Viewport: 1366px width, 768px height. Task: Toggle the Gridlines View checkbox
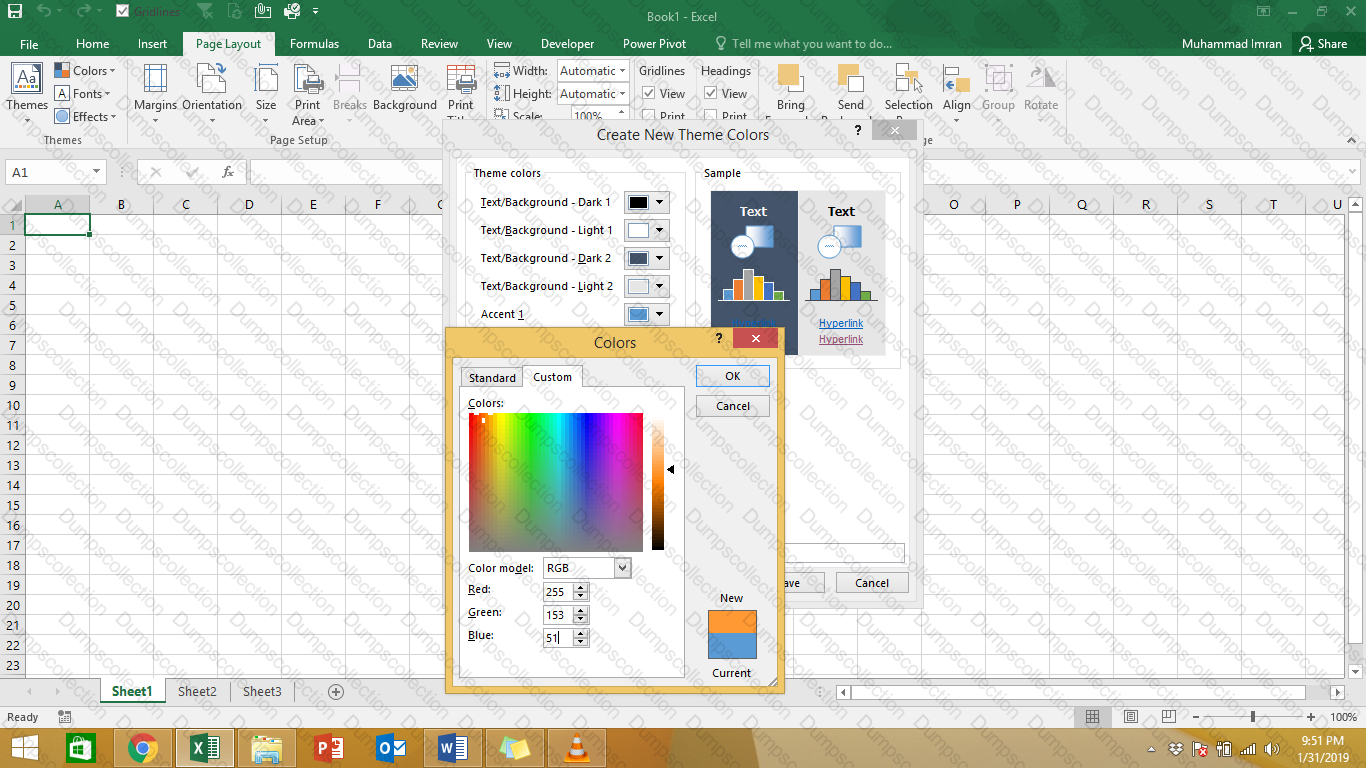648,94
